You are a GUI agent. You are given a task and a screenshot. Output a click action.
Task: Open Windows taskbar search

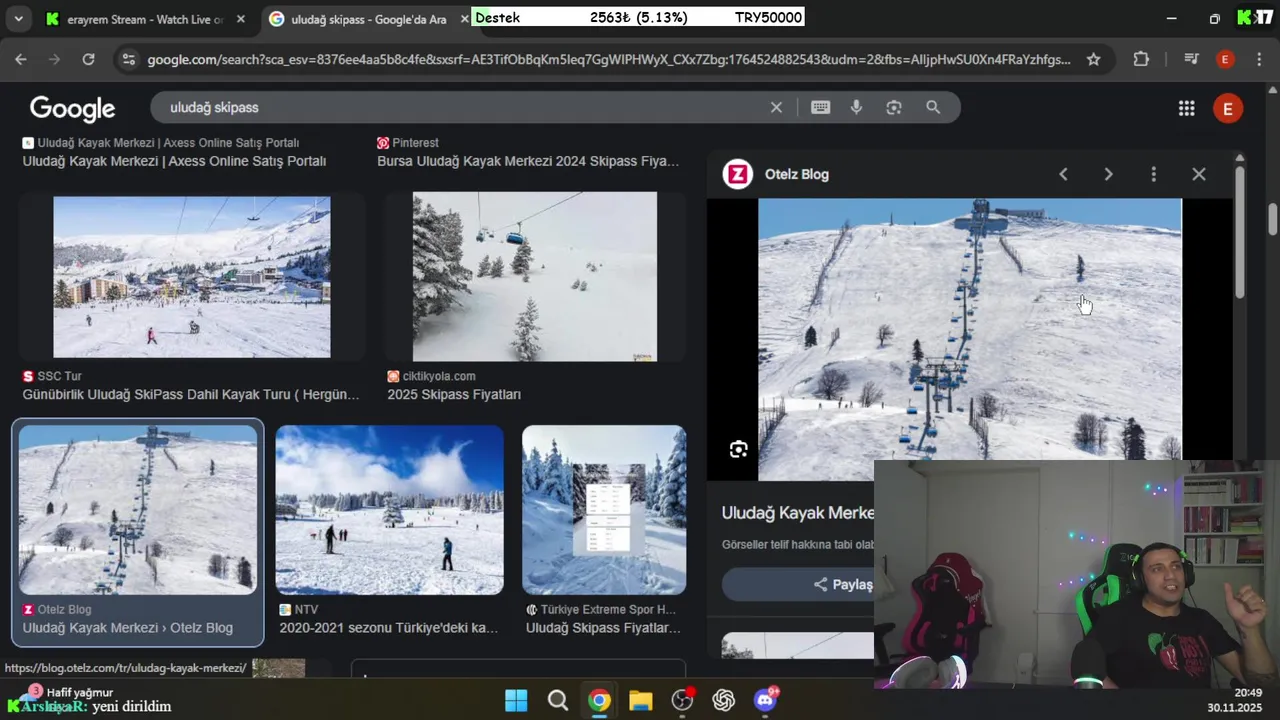558,700
